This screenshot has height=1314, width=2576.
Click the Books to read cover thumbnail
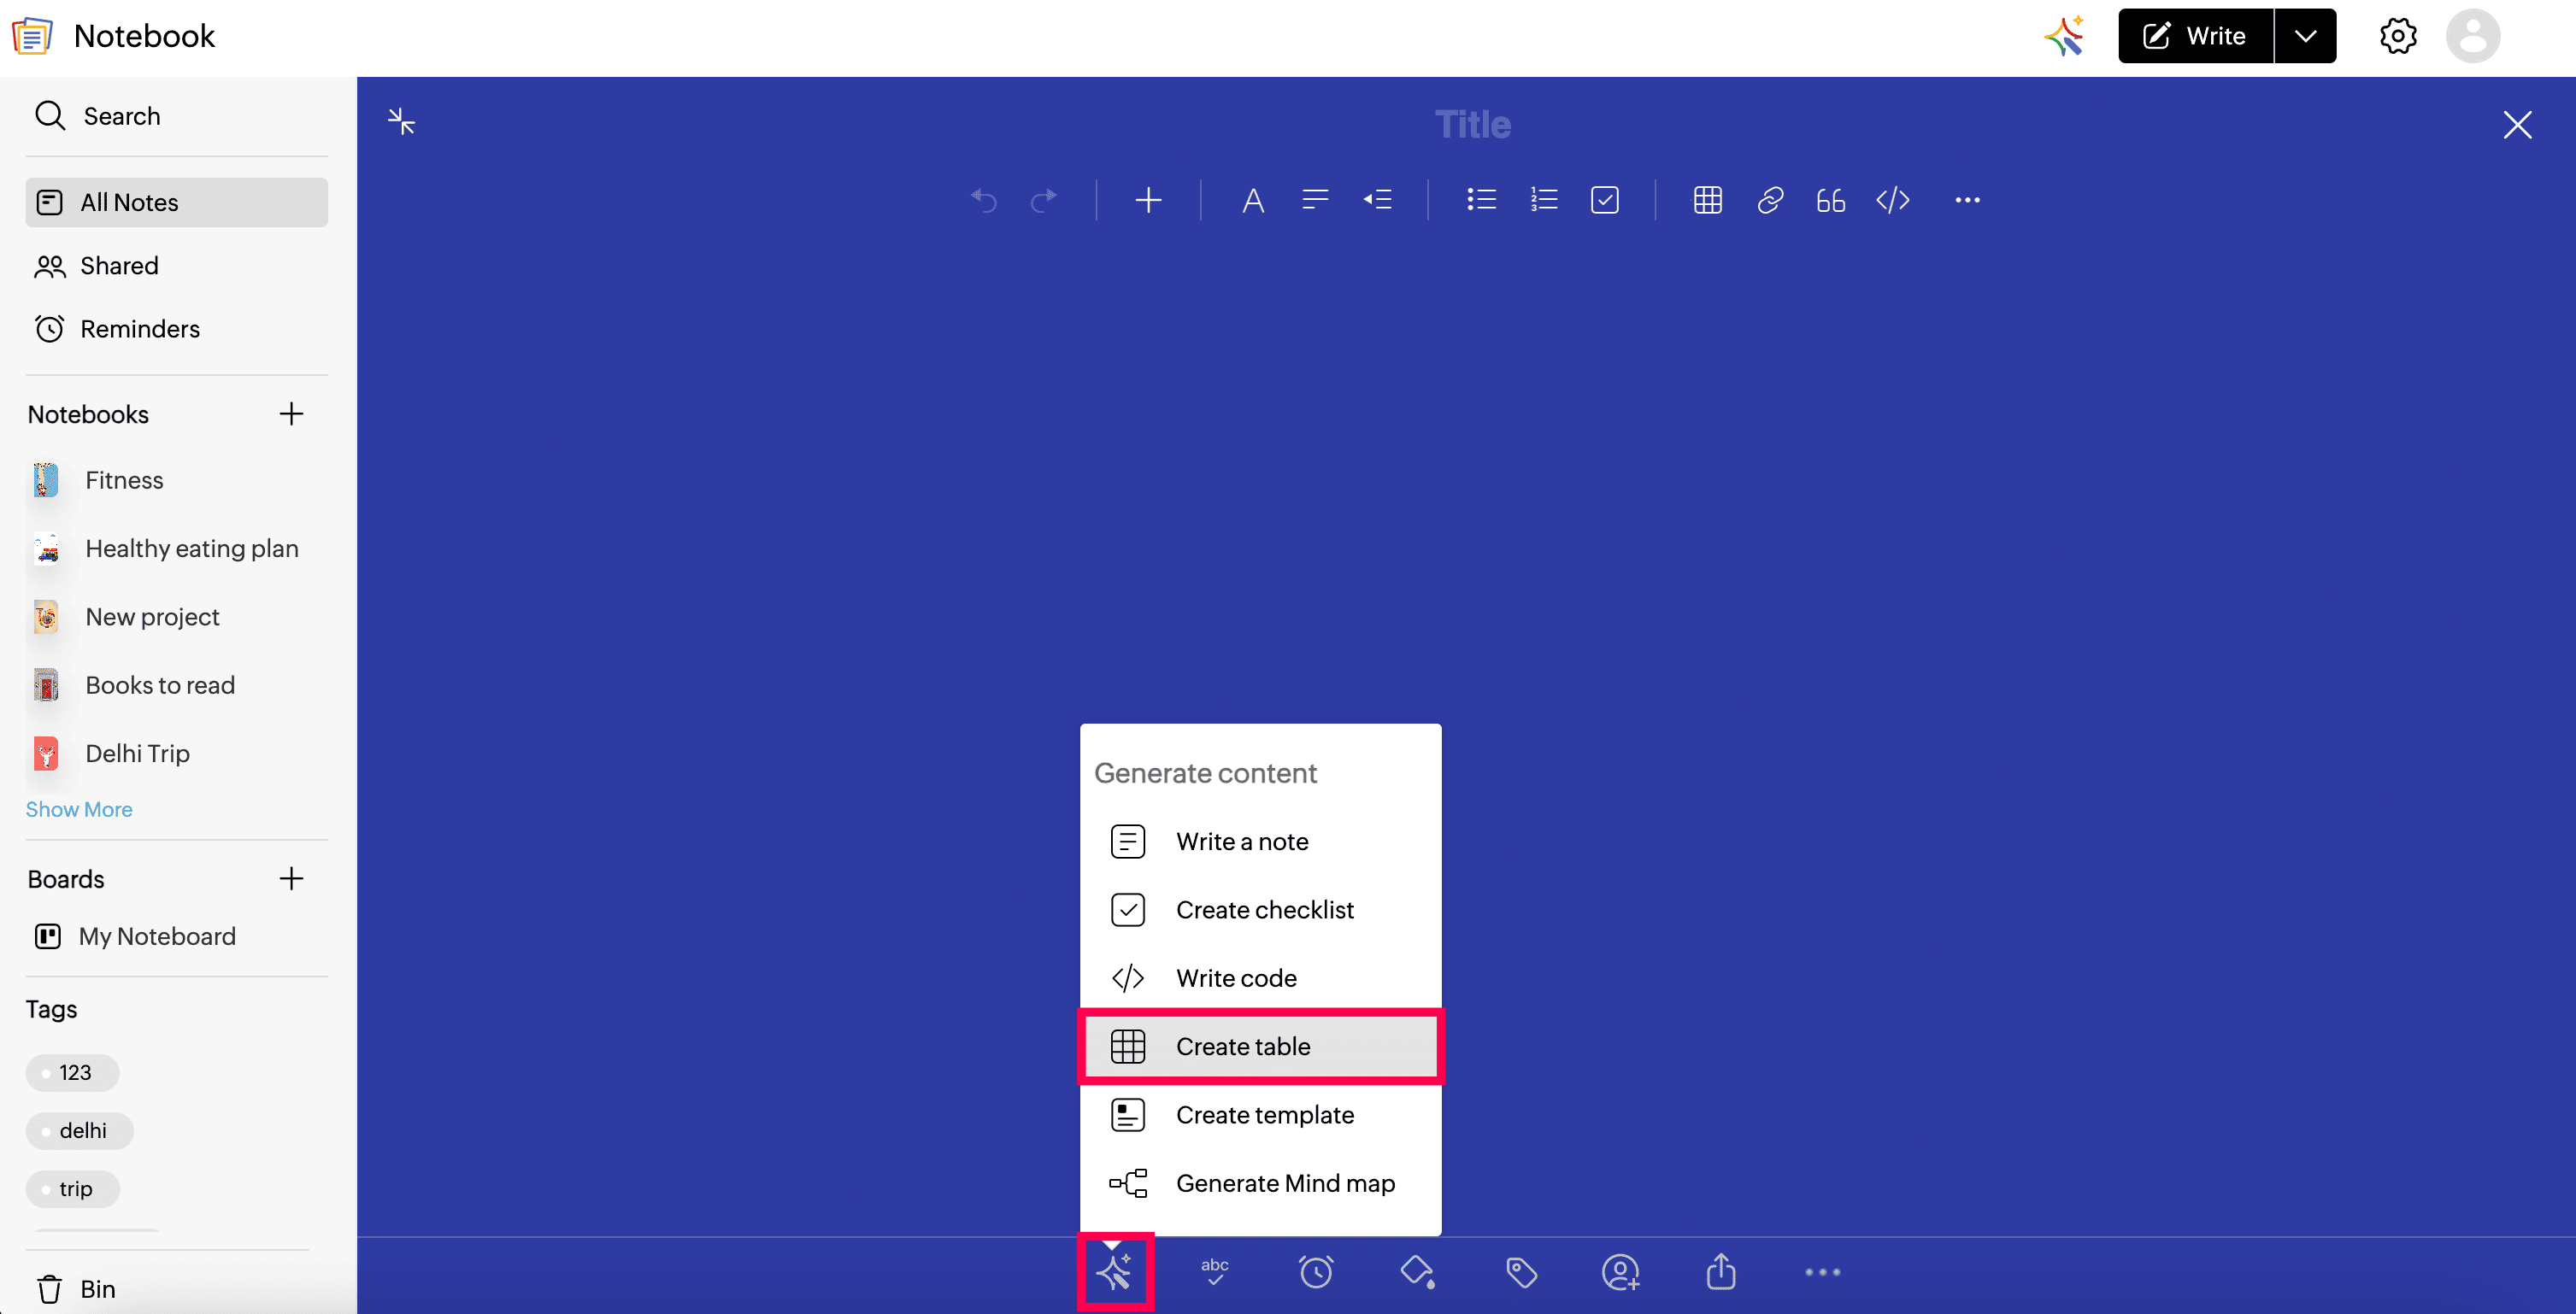46,684
